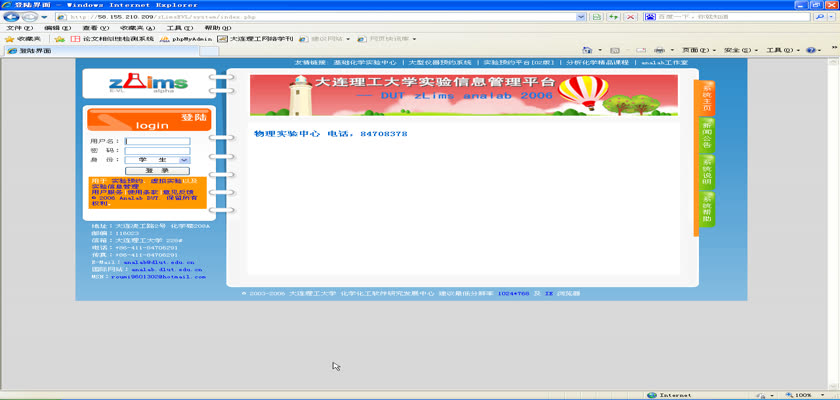Open the 大型仪器预约系统 link
840x400 pixels.
[440, 63]
